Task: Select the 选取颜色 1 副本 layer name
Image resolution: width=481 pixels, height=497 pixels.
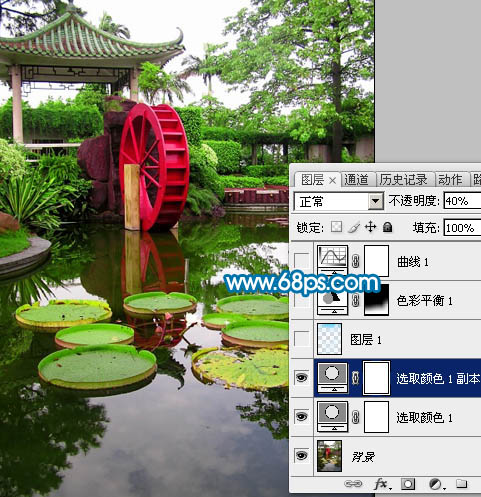Action: coord(438,379)
